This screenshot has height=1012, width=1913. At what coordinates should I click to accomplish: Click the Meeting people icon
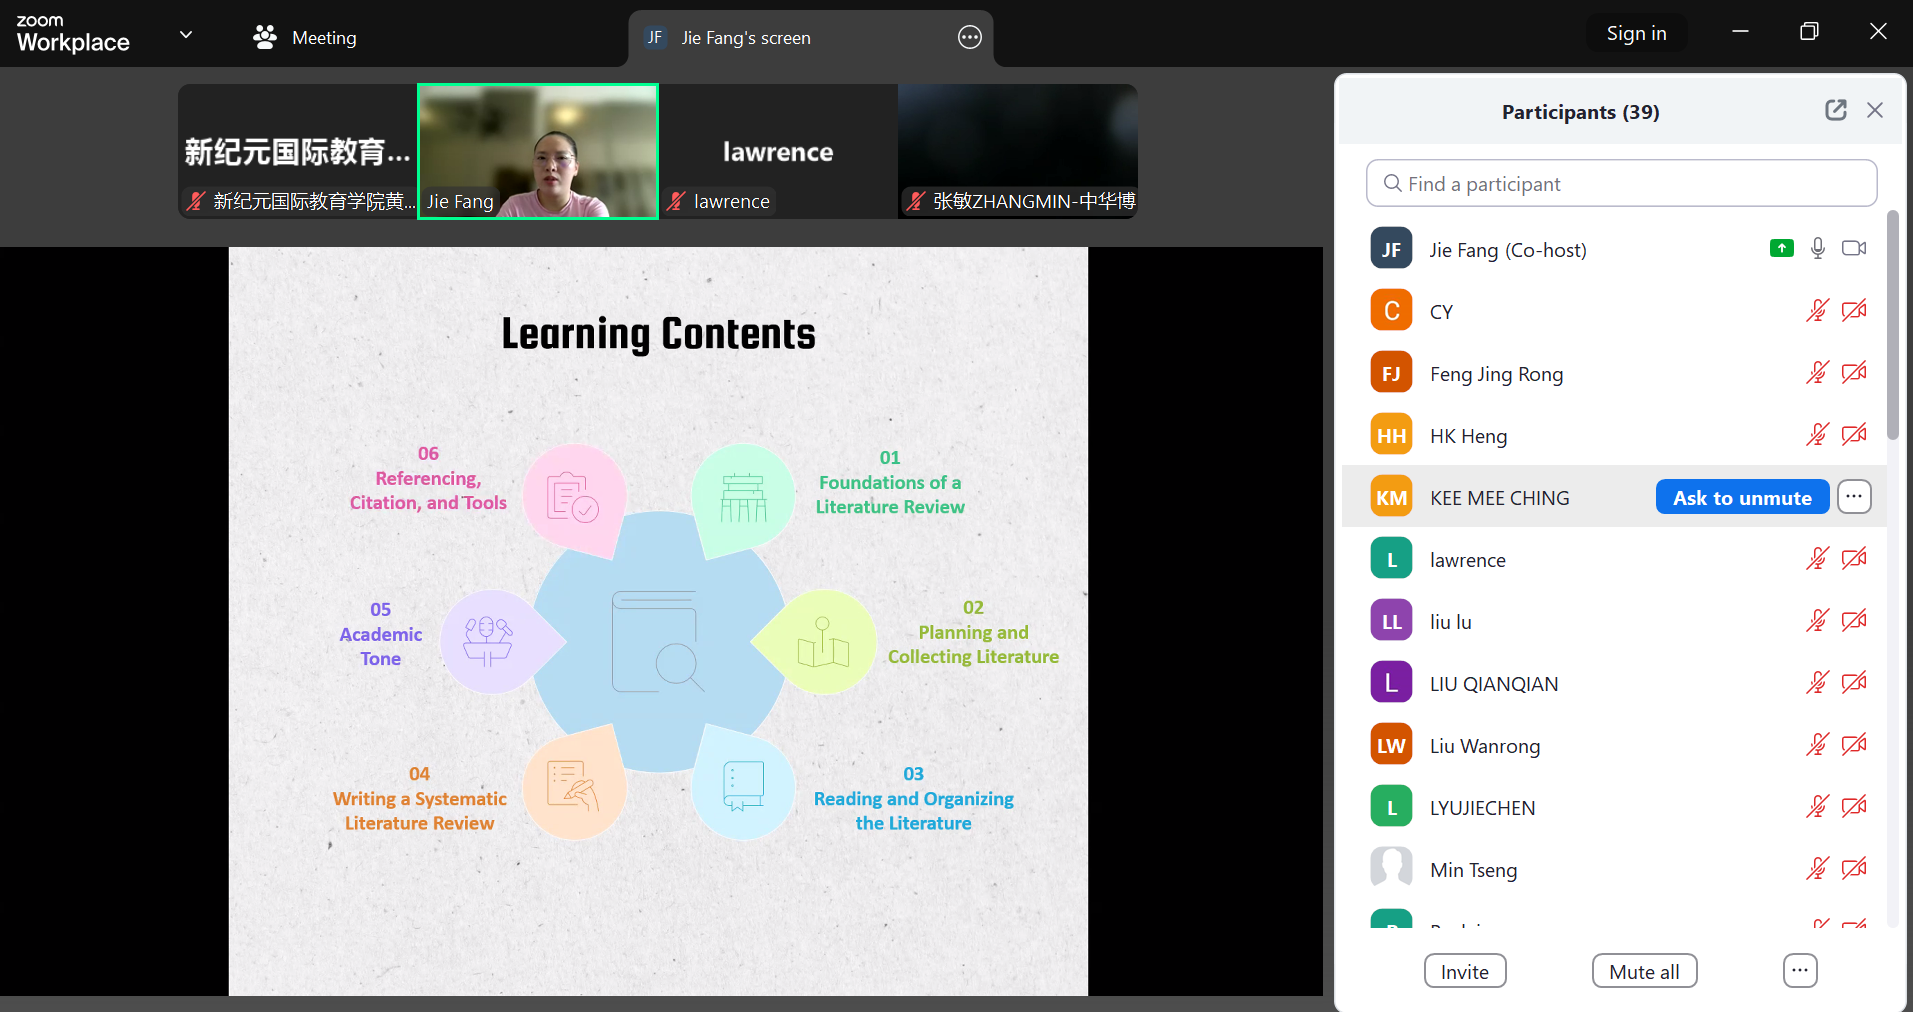(265, 38)
